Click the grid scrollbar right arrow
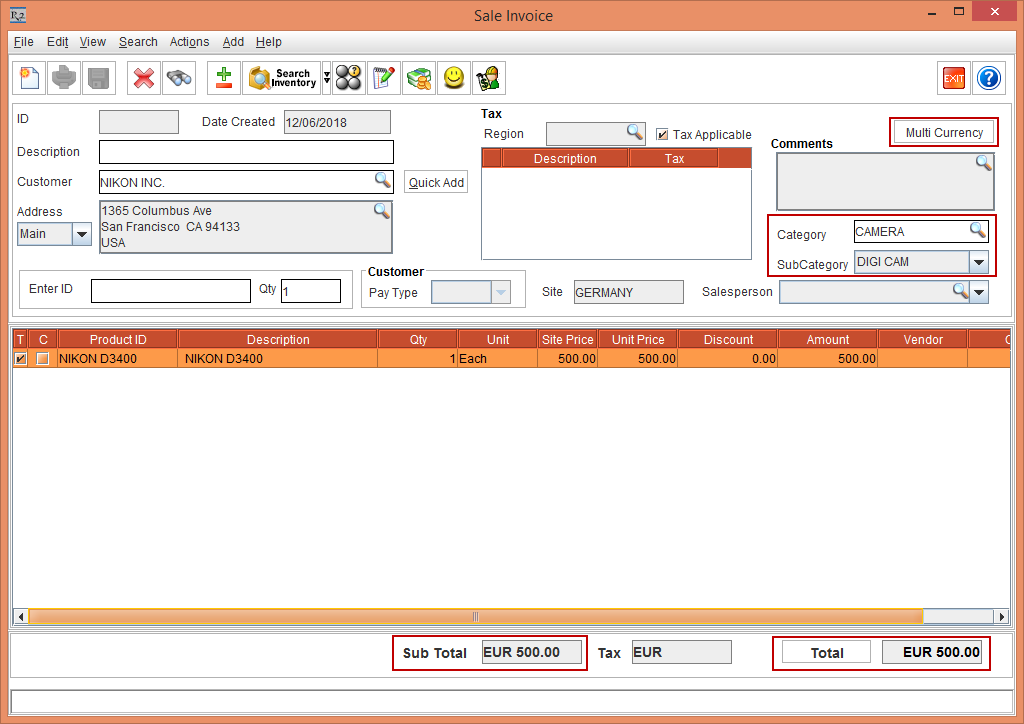 click(1001, 616)
